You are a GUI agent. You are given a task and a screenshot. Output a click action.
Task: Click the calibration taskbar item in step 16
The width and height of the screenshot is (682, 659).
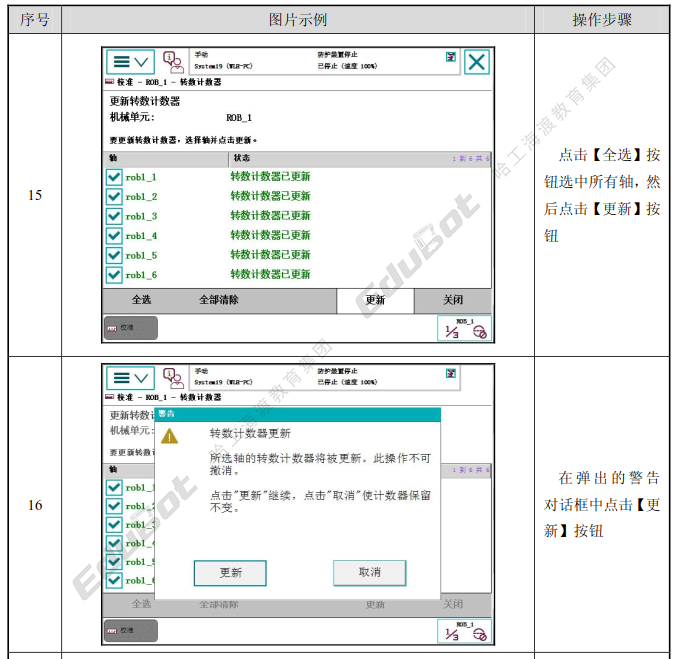tap(130, 630)
